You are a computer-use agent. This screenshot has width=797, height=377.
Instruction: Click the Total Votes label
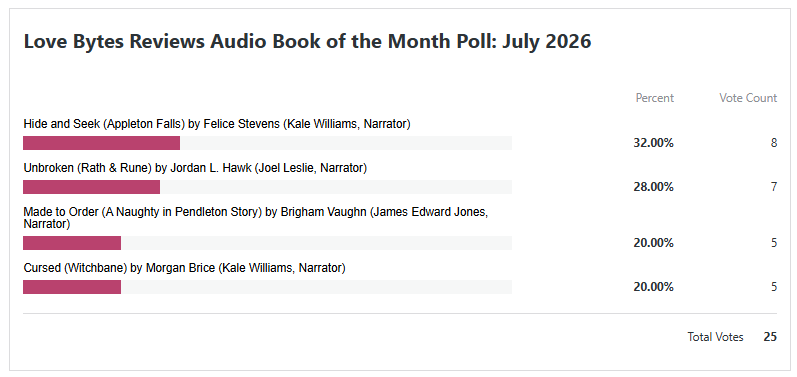pos(715,337)
